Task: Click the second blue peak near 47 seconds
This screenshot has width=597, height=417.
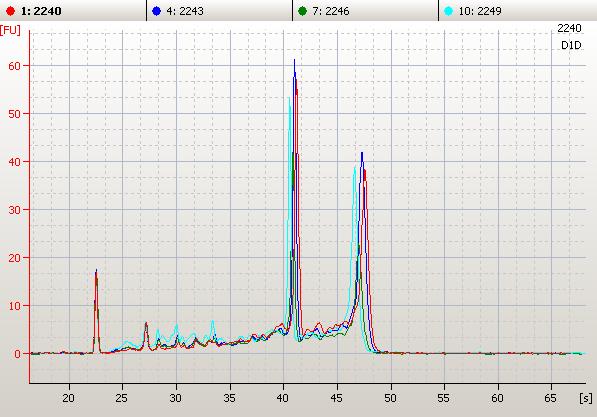Action: pyautogui.click(x=362, y=154)
